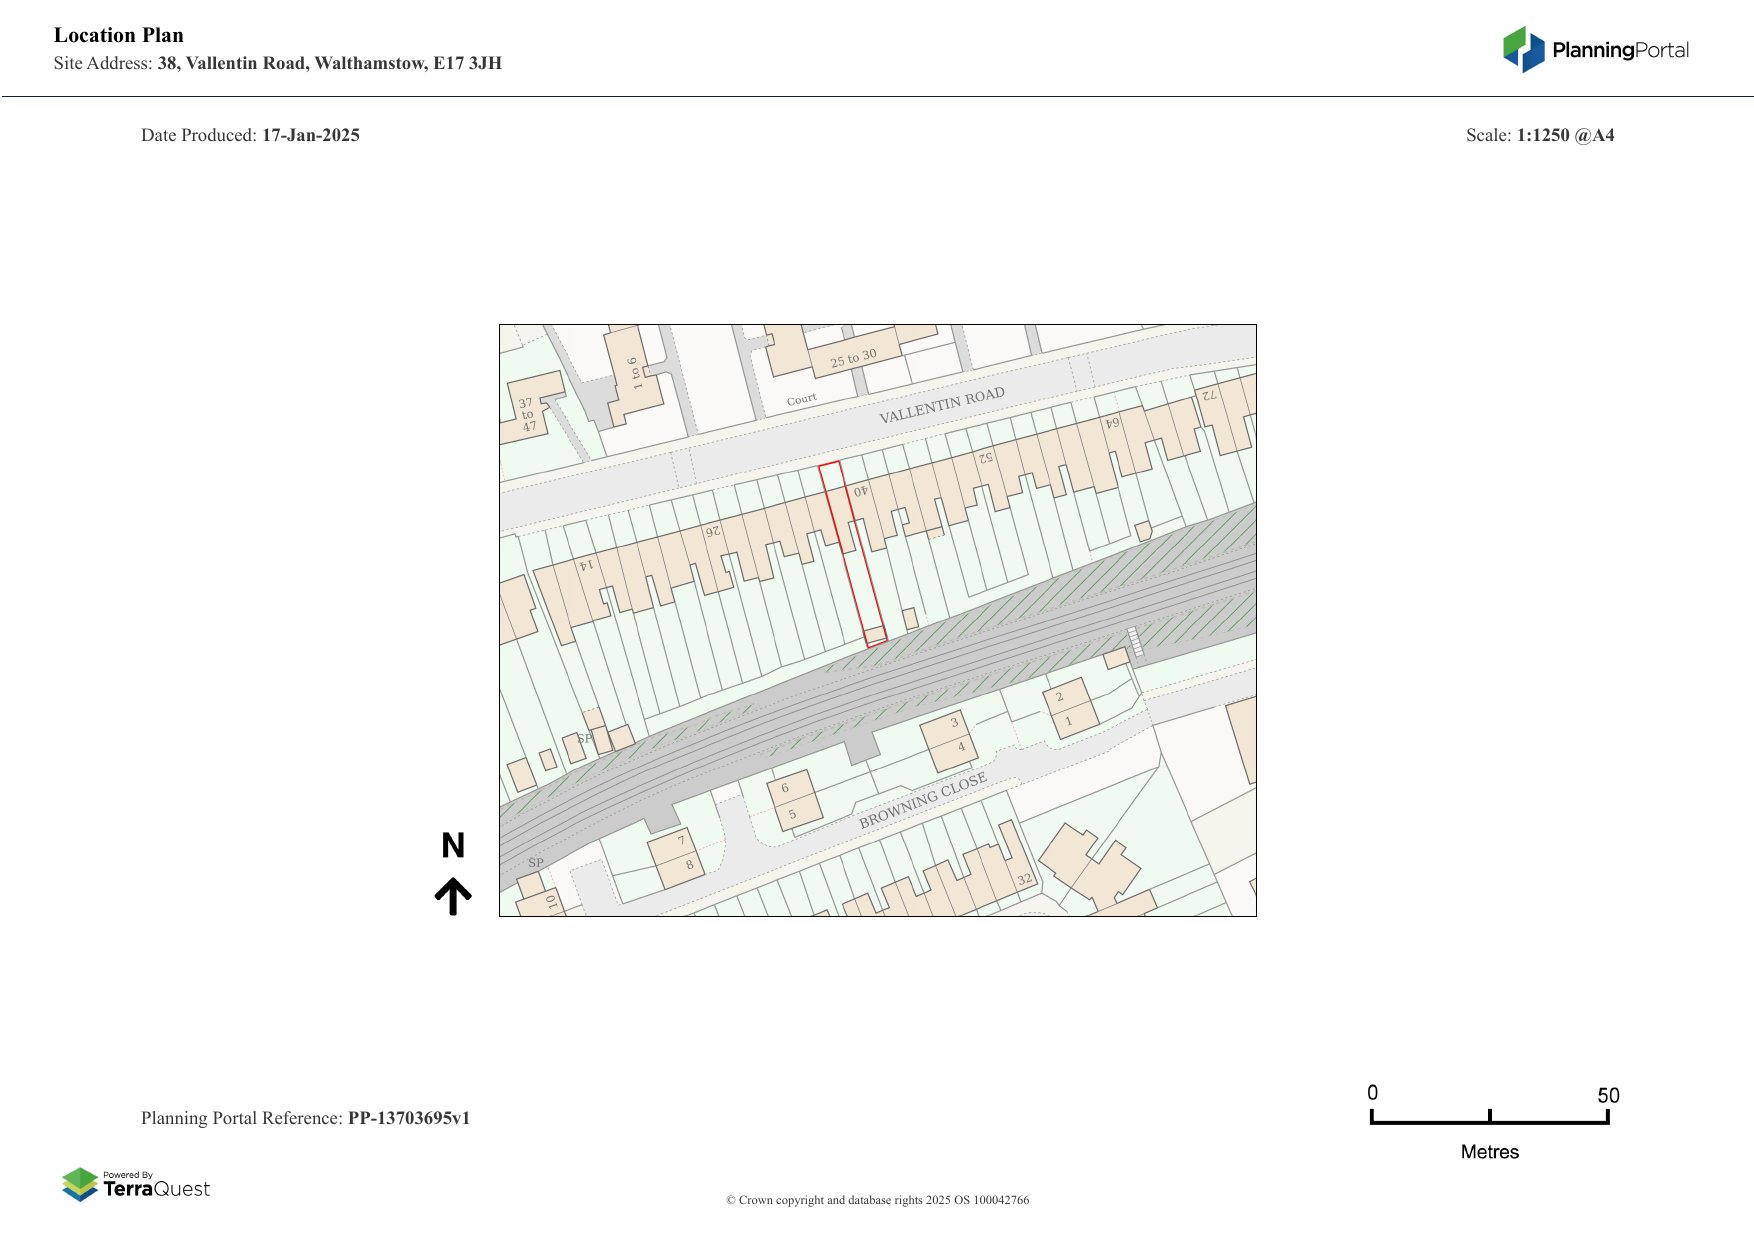Viewport: 1754px width, 1241px height.
Task: Select the Location Plan heading
Action: point(119,35)
